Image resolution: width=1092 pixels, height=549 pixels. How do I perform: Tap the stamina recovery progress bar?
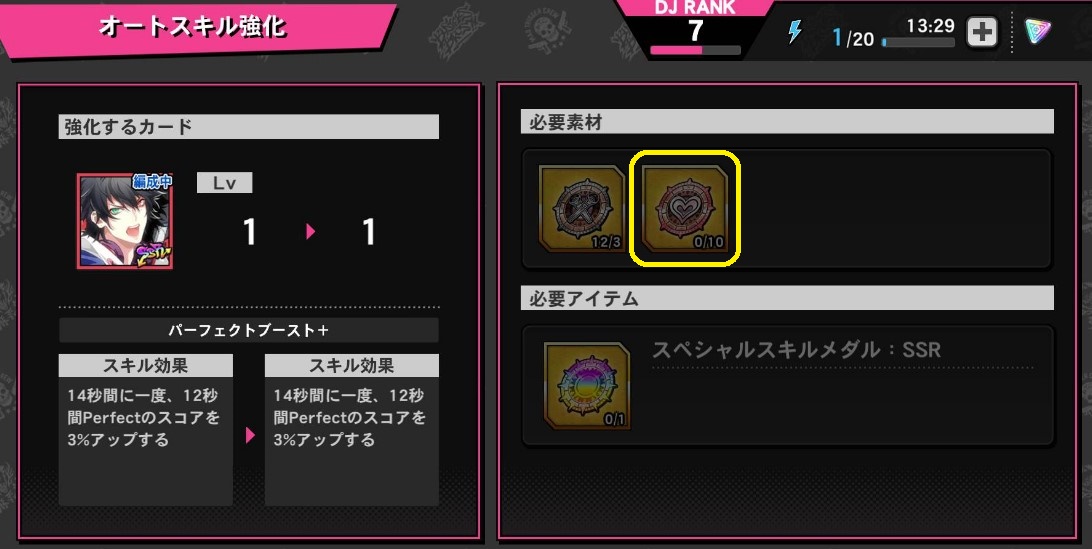click(x=919, y=42)
